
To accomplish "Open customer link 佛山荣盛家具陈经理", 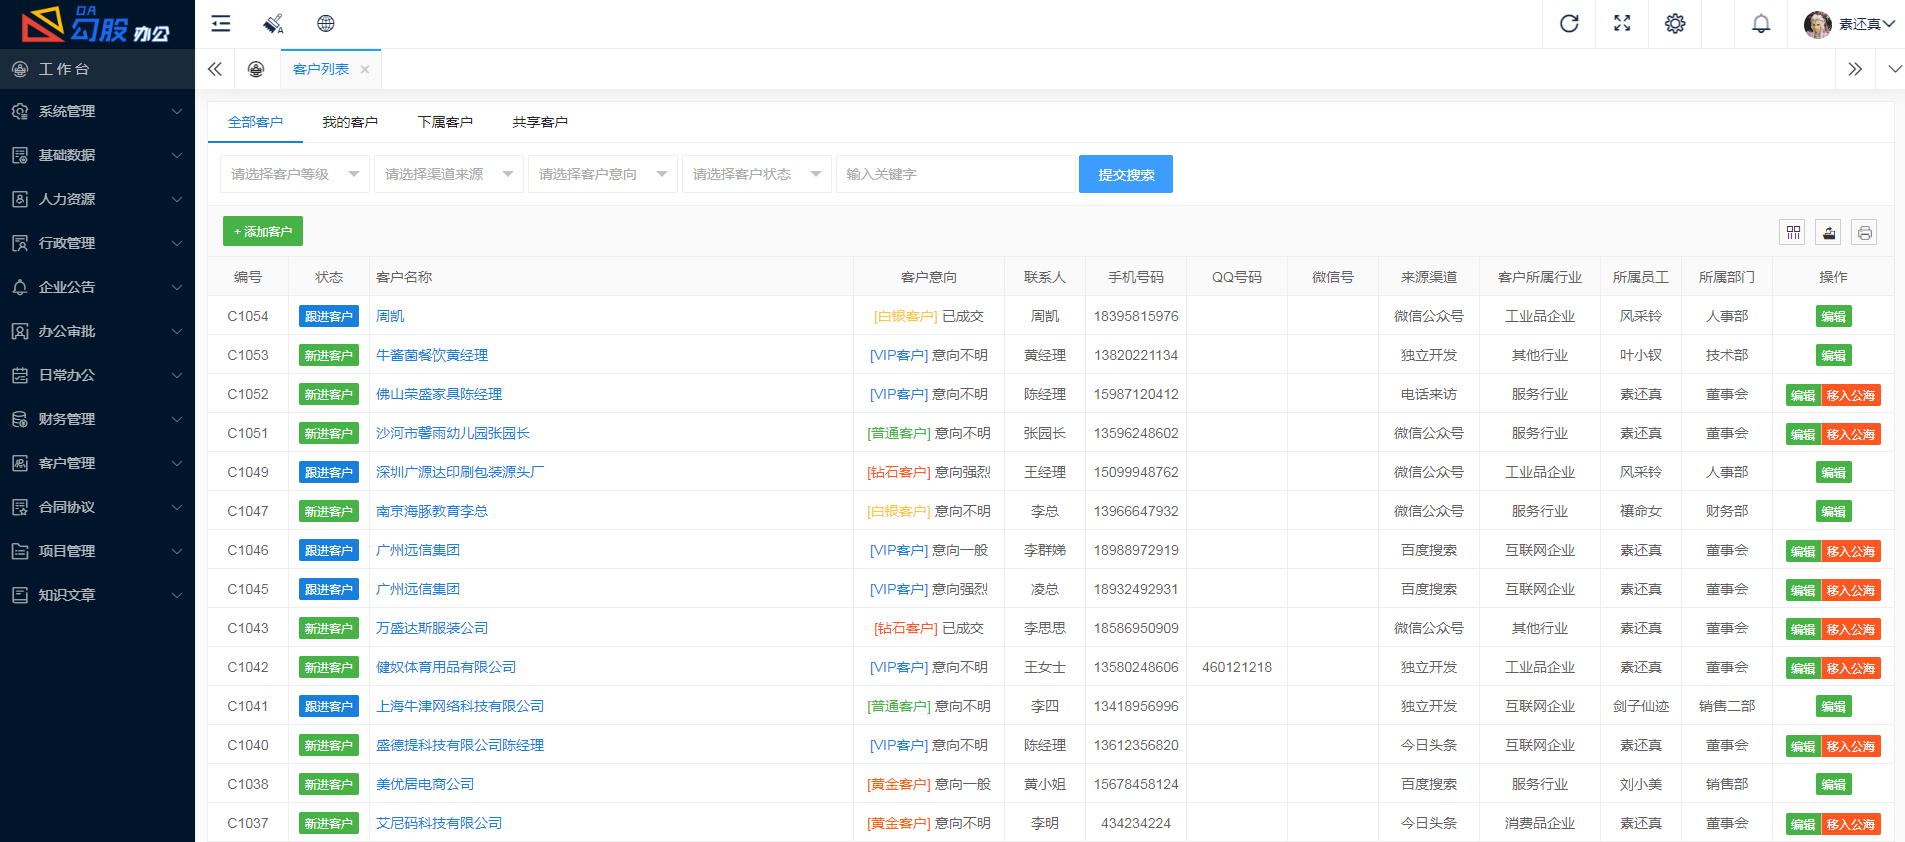I will [439, 394].
